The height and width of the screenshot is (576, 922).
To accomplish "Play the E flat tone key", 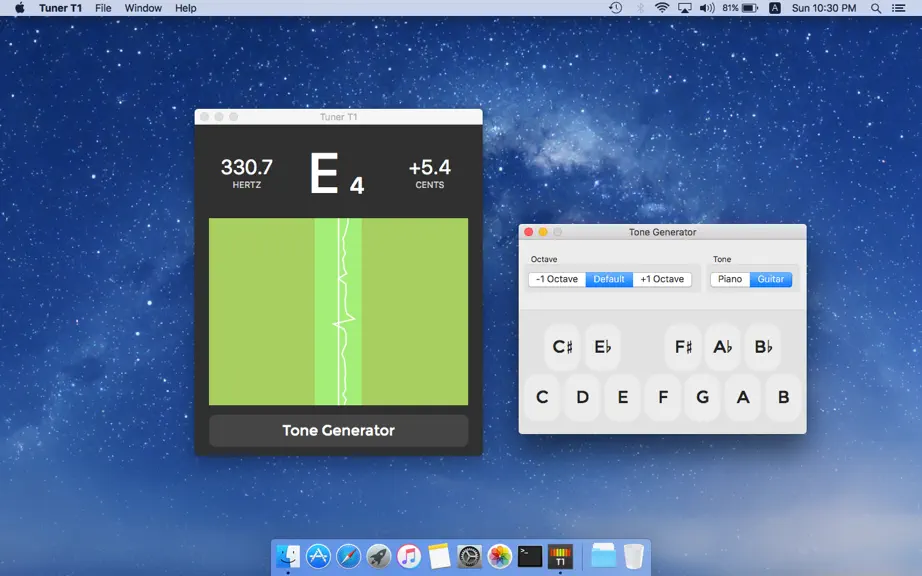I will pos(603,347).
